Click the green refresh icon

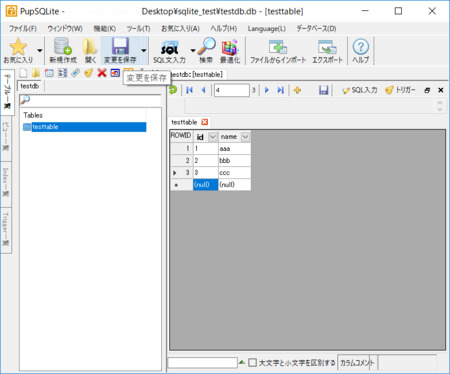(173, 90)
